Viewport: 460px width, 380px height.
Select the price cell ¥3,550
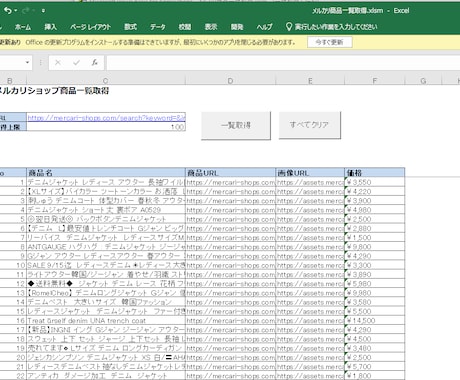(x=375, y=182)
